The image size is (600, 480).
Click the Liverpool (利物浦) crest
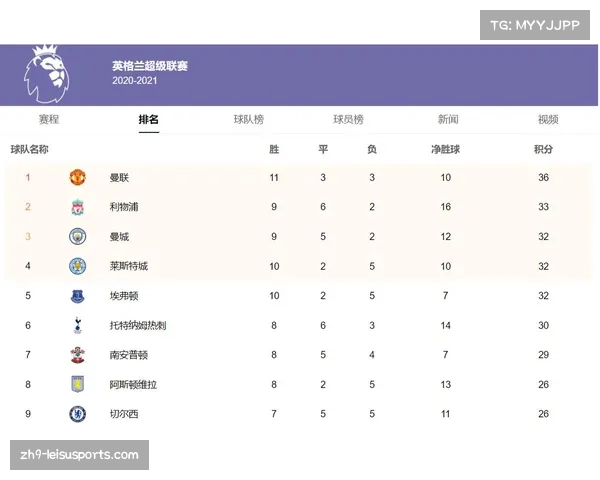point(78,207)
